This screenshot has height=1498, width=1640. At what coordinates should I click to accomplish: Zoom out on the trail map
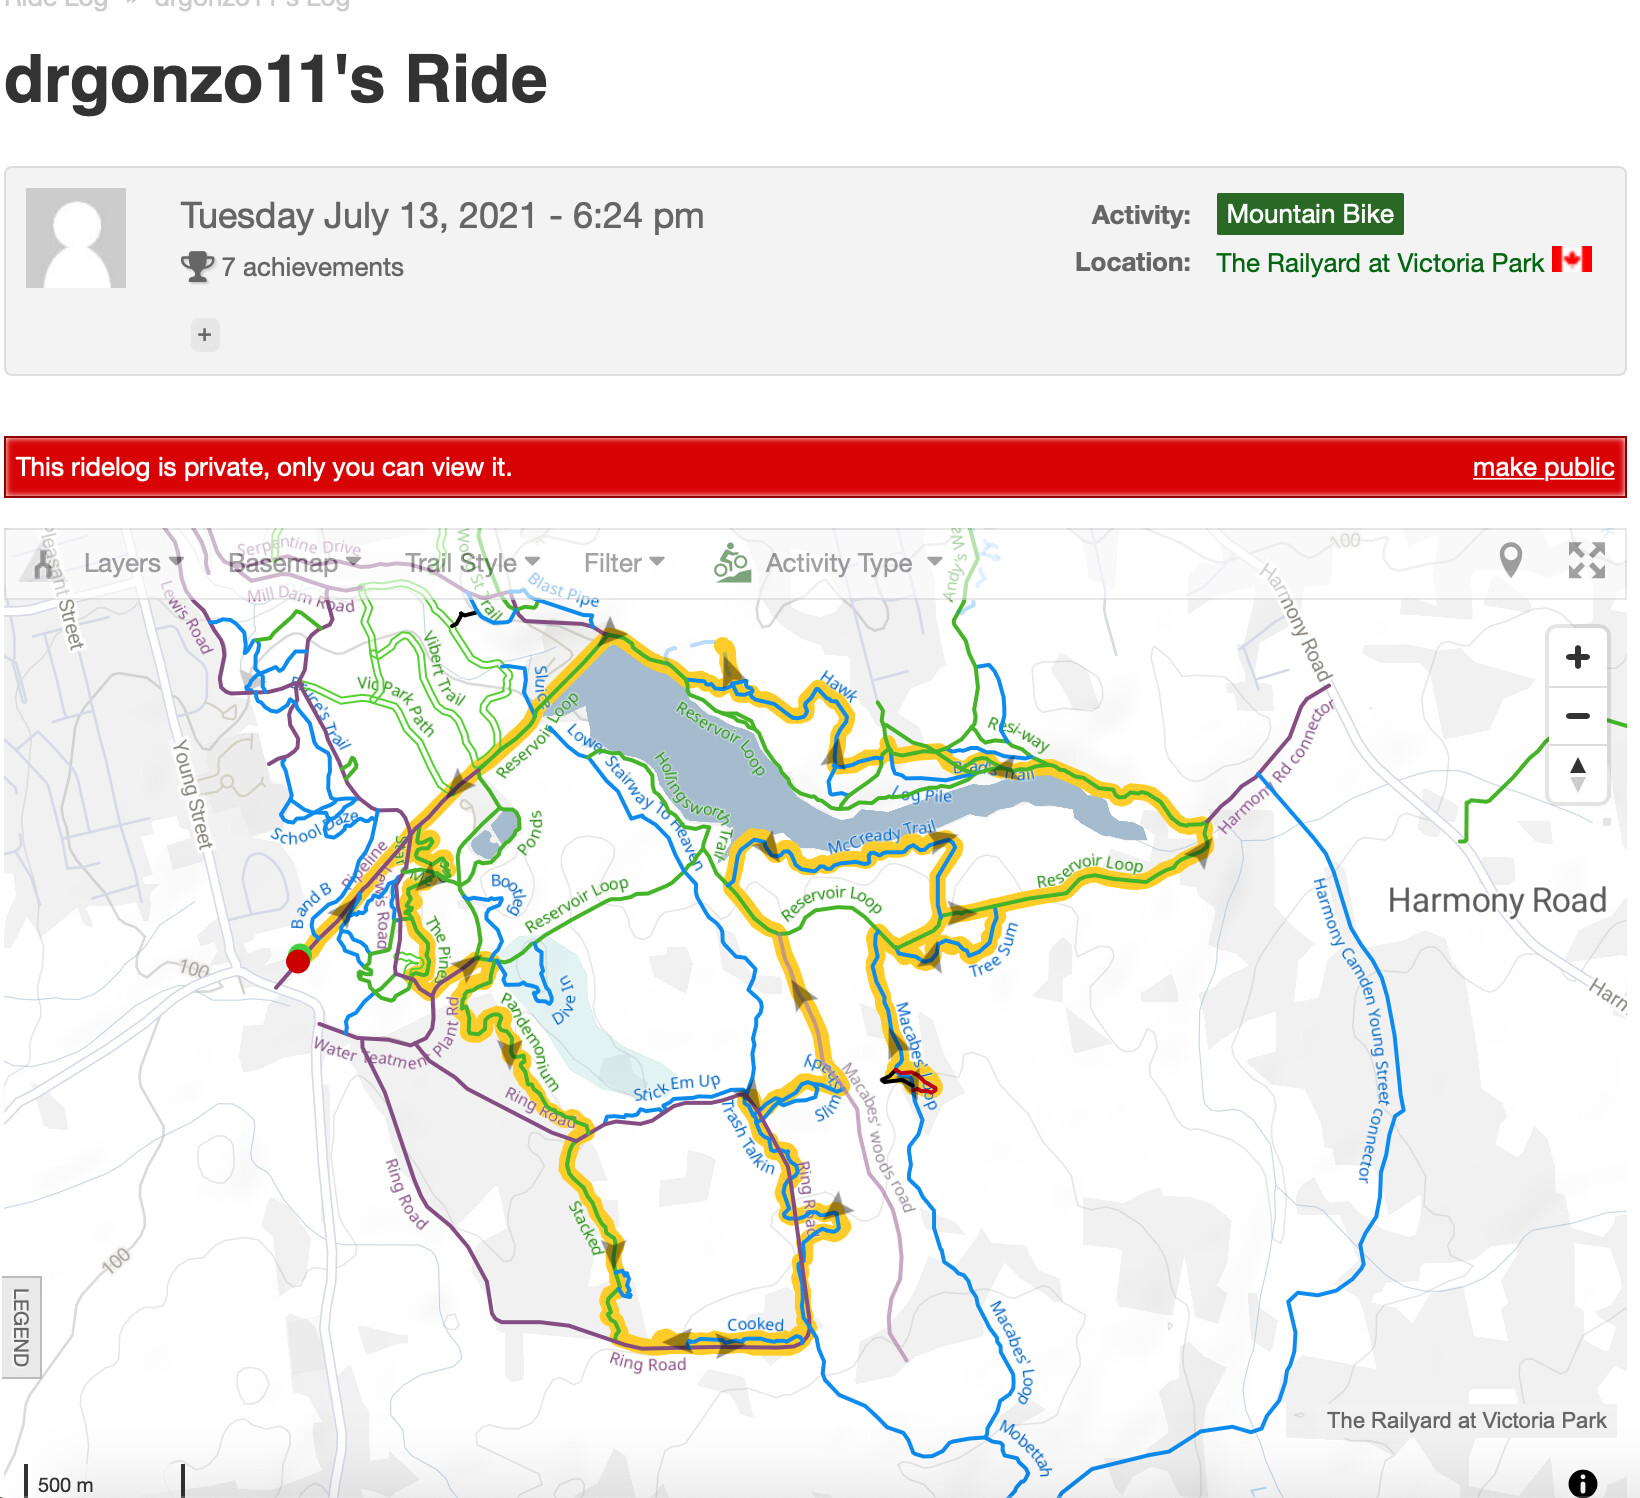tap(1577, 716)
